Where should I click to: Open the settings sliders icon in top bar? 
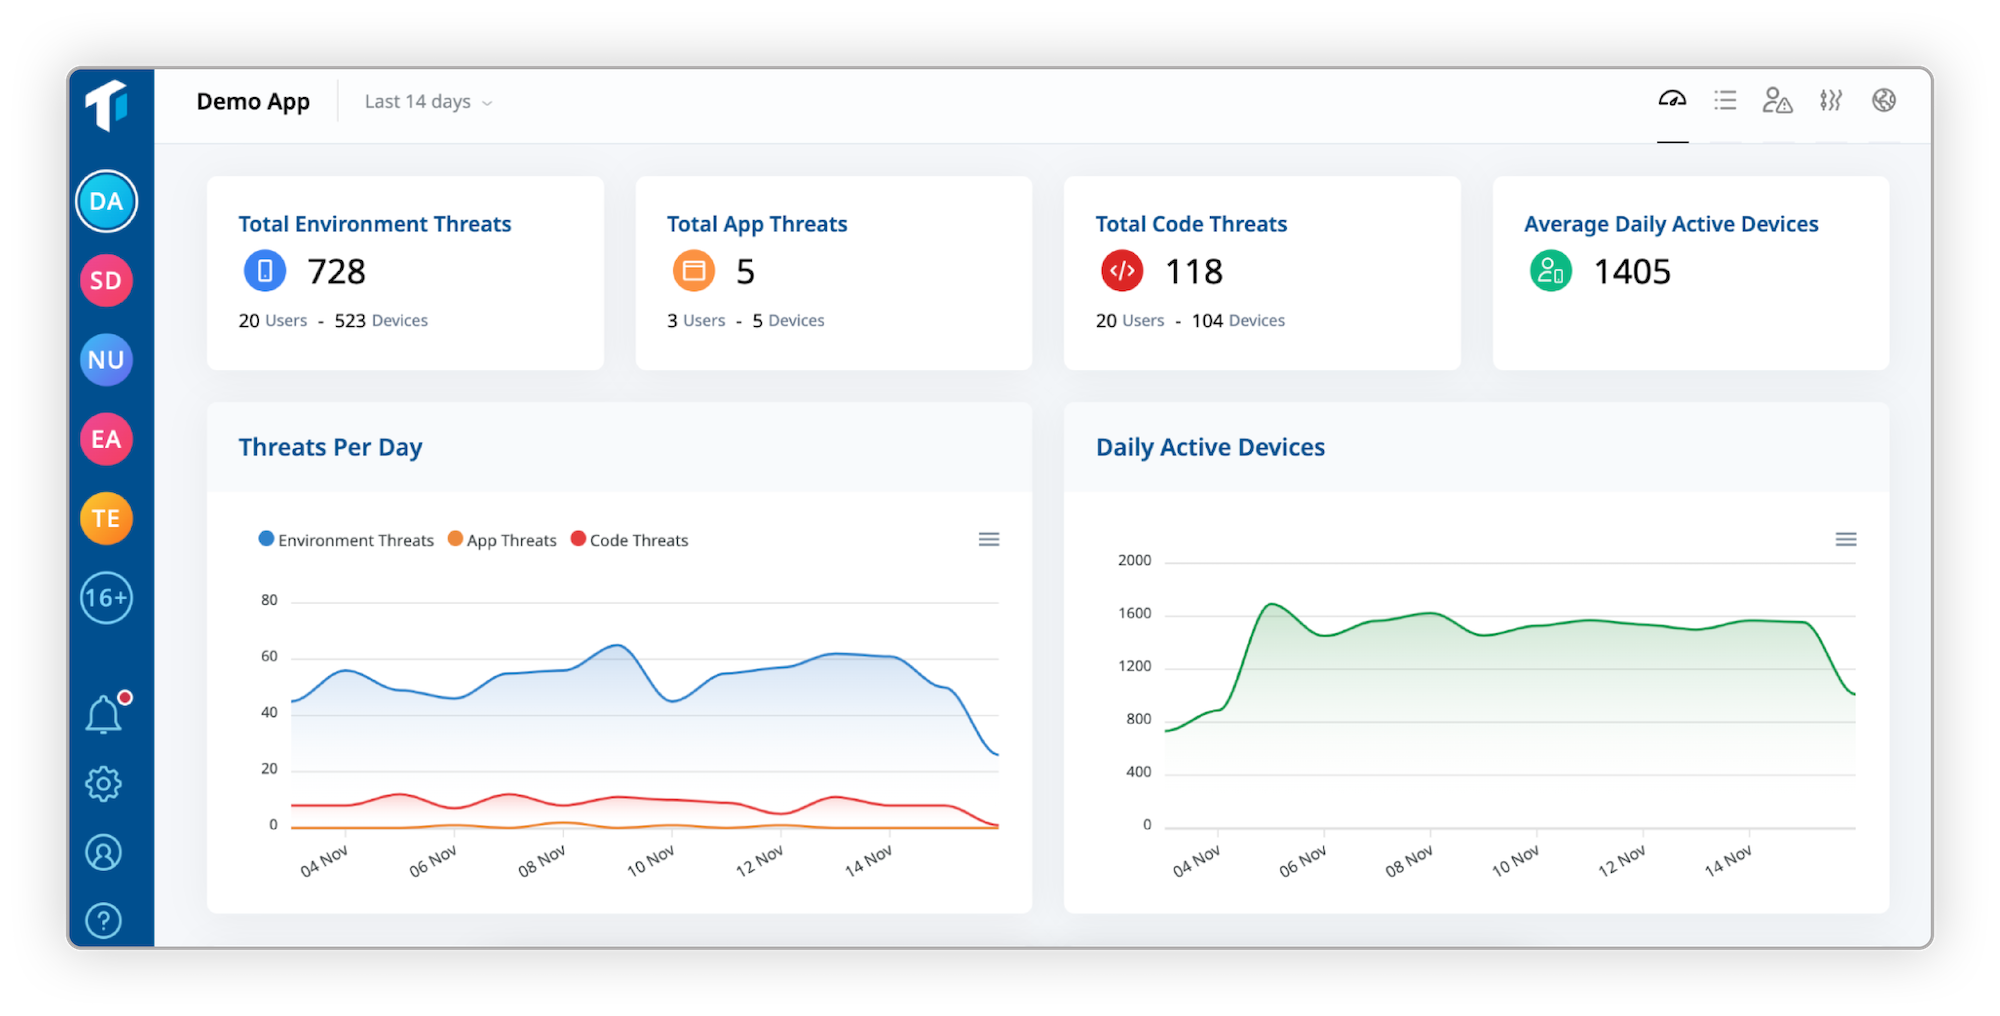(x=1831, y=100)
